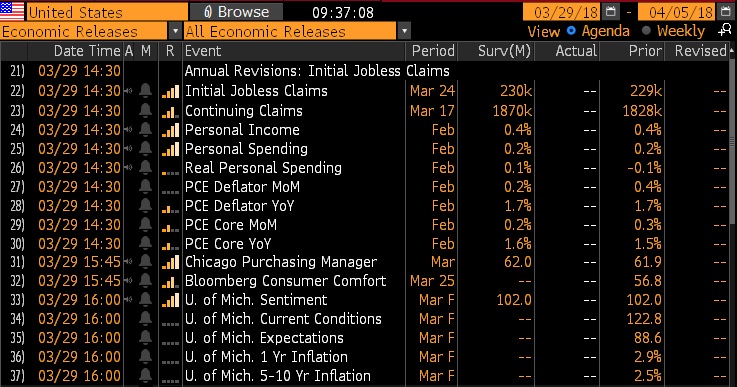Toggle alert bell for Chicago Purchasing Manager
The height and width of the screenshot is (387, 737).
146,261
